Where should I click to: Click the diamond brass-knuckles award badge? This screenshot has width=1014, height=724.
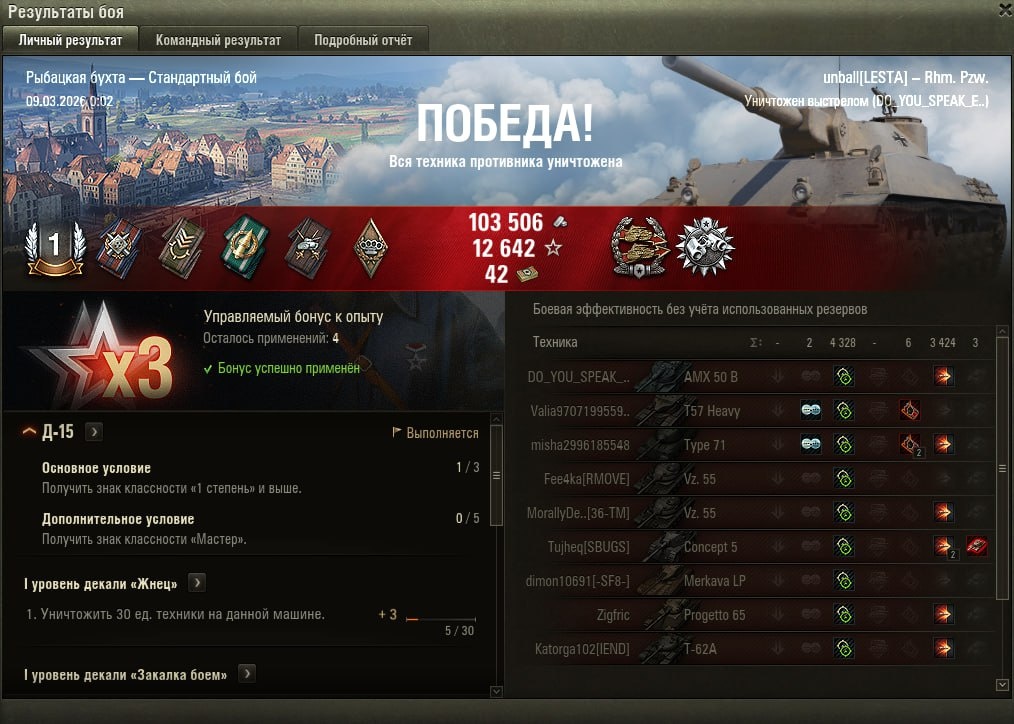[371, 248]
